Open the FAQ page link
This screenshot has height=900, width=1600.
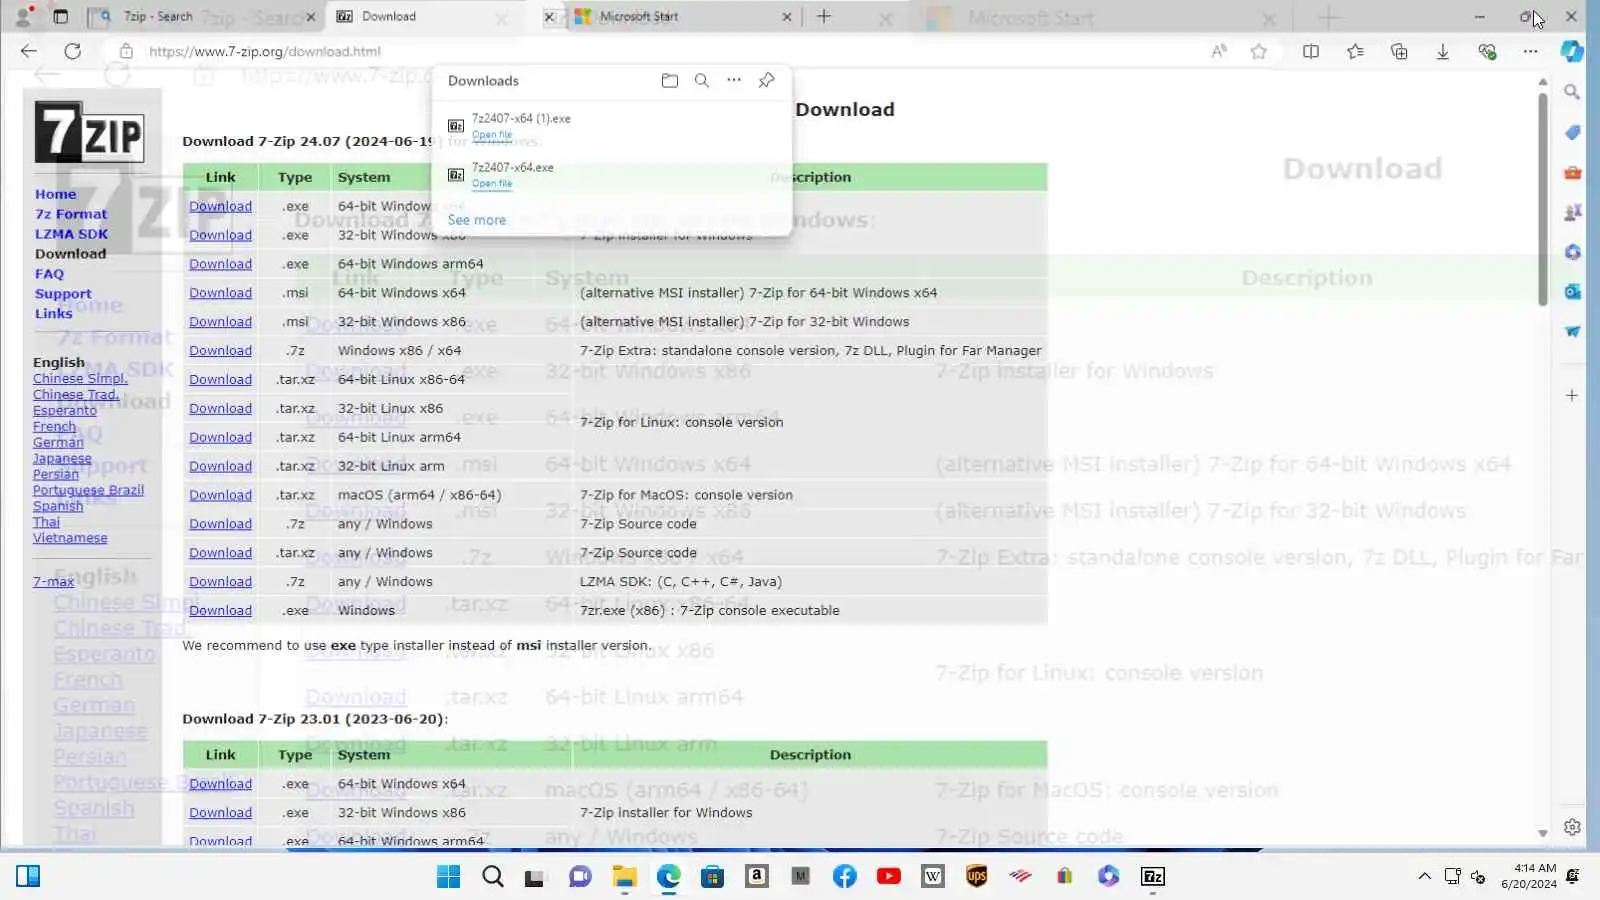click(49, 274)
